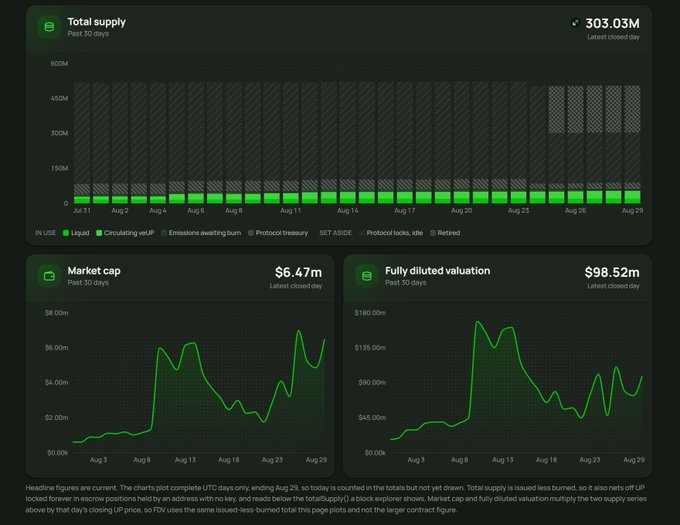Click the Aug 26 x-axis label

(x=575, y=210)
